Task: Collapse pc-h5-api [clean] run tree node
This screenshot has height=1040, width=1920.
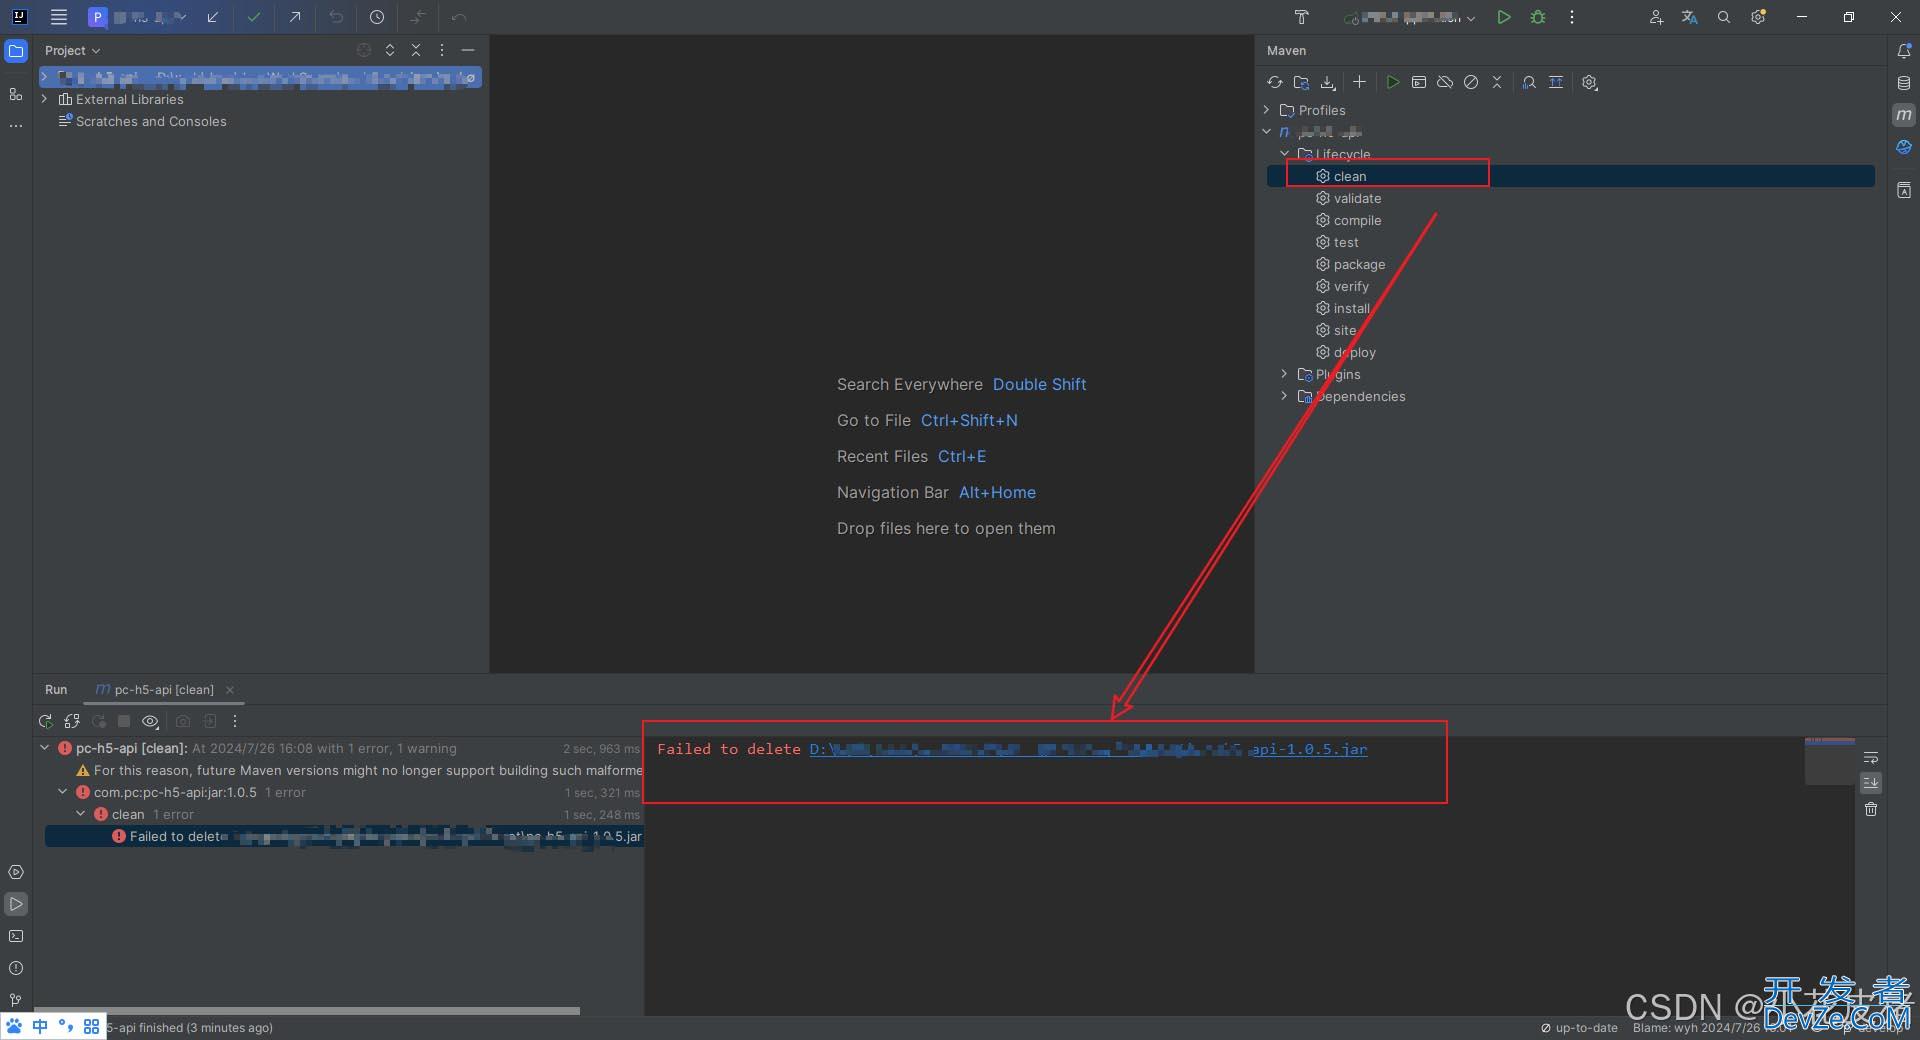Action: 45,748
